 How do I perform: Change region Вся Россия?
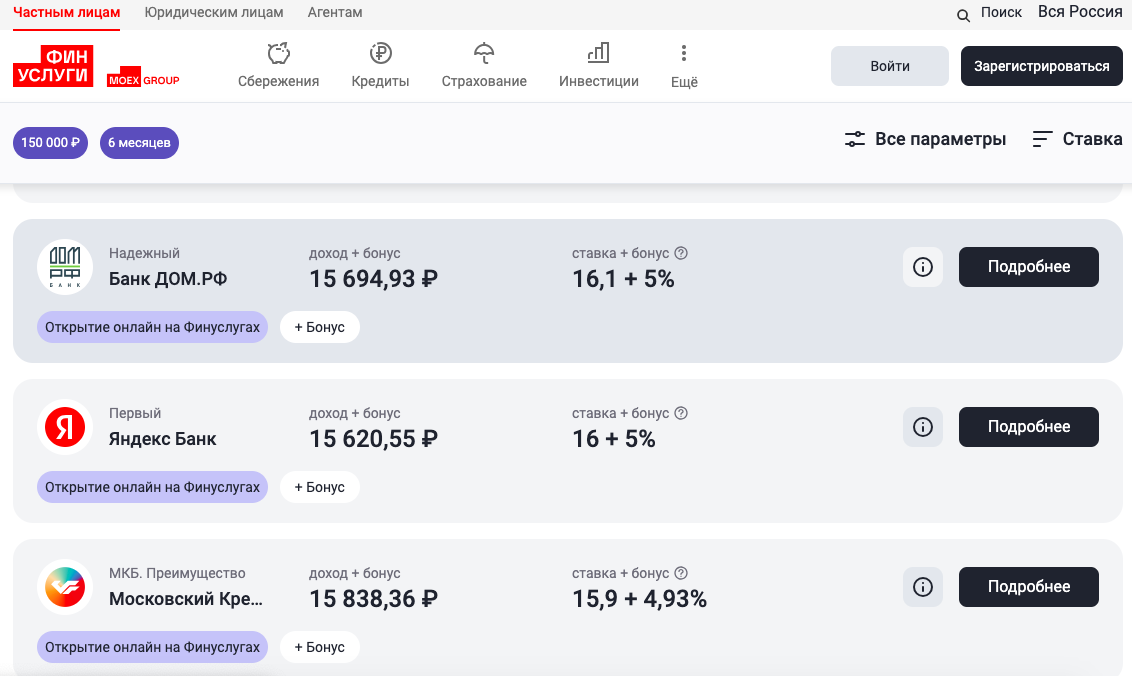tap(1080, 12)
